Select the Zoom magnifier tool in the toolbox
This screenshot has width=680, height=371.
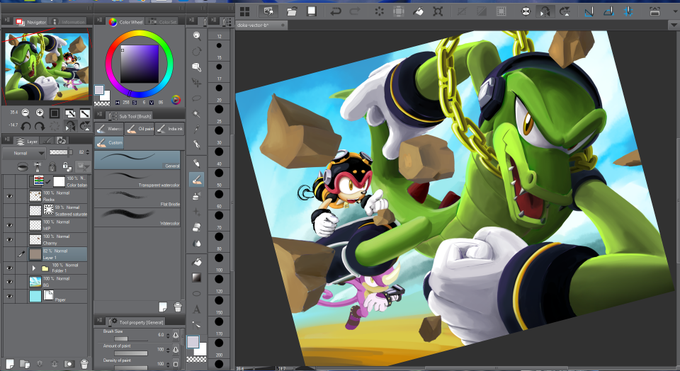pos(197,36)
